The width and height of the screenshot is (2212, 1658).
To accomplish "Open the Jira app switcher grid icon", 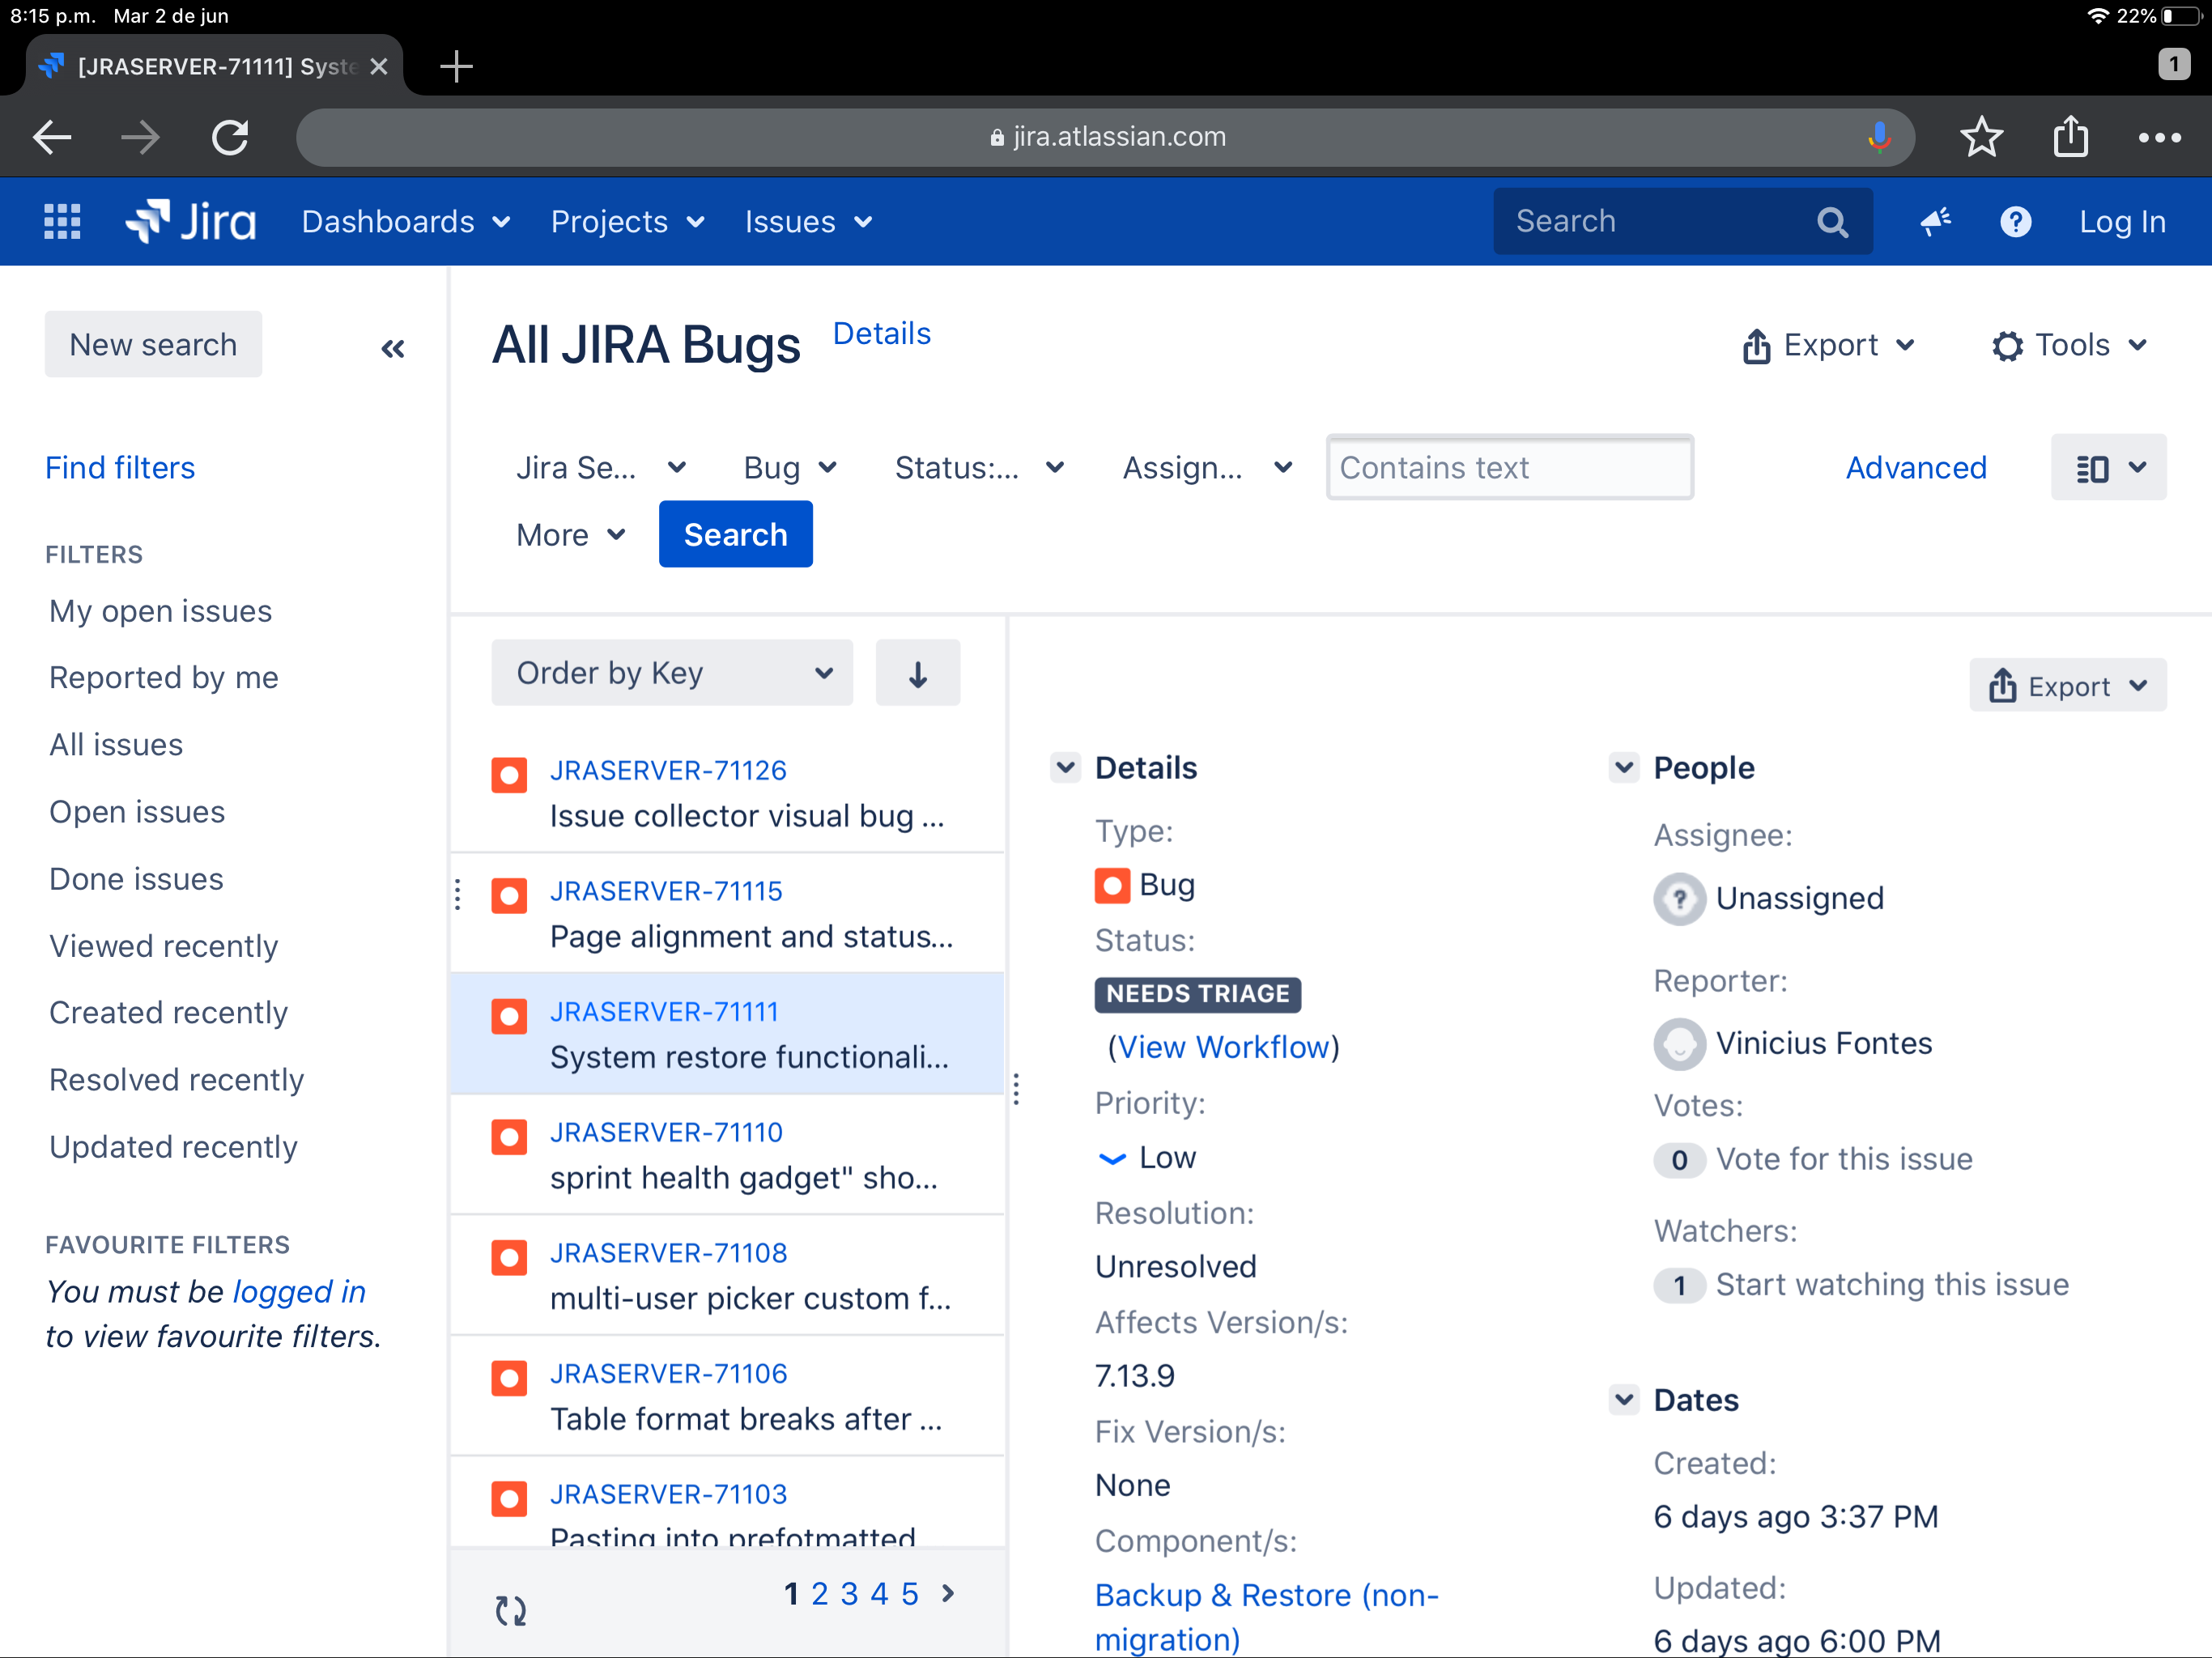I will tap(62, 221).
